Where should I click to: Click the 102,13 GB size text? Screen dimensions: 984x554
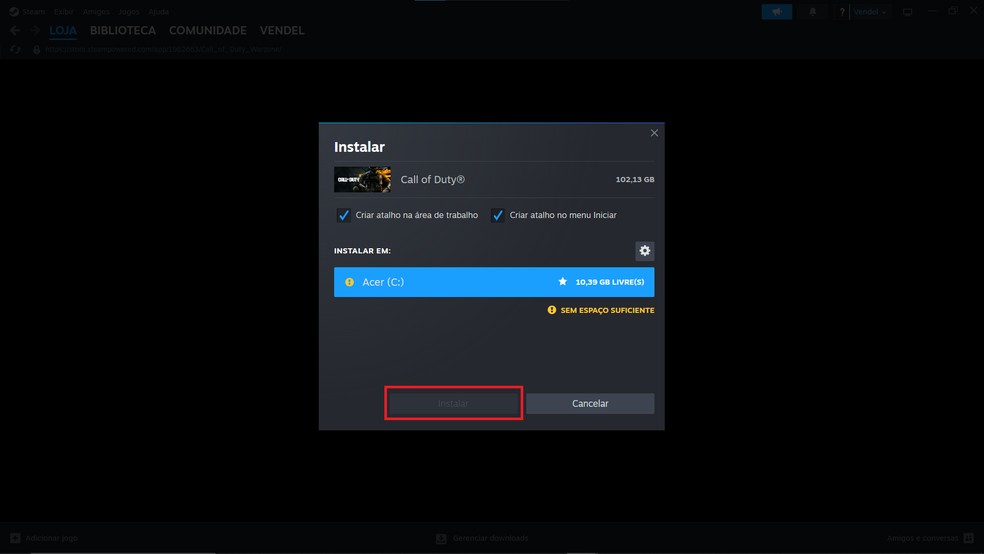634,179
